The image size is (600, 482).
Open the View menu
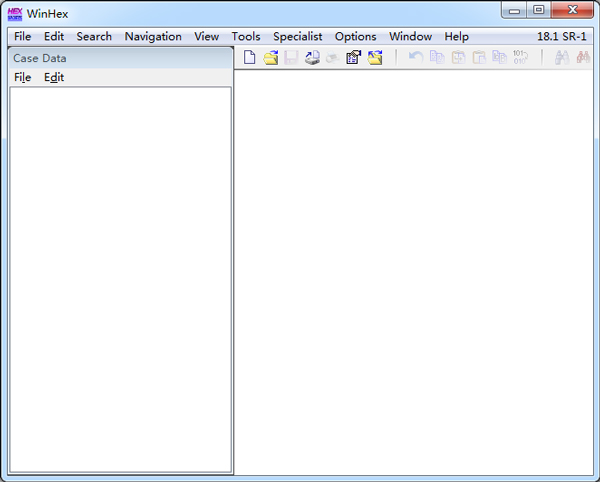[x=207, y=36]
